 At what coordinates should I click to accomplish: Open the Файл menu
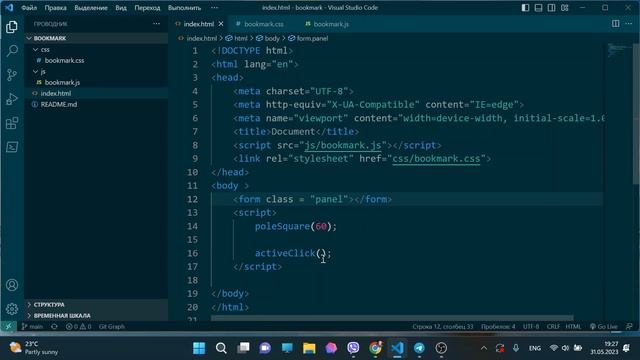tap(29, 8)
